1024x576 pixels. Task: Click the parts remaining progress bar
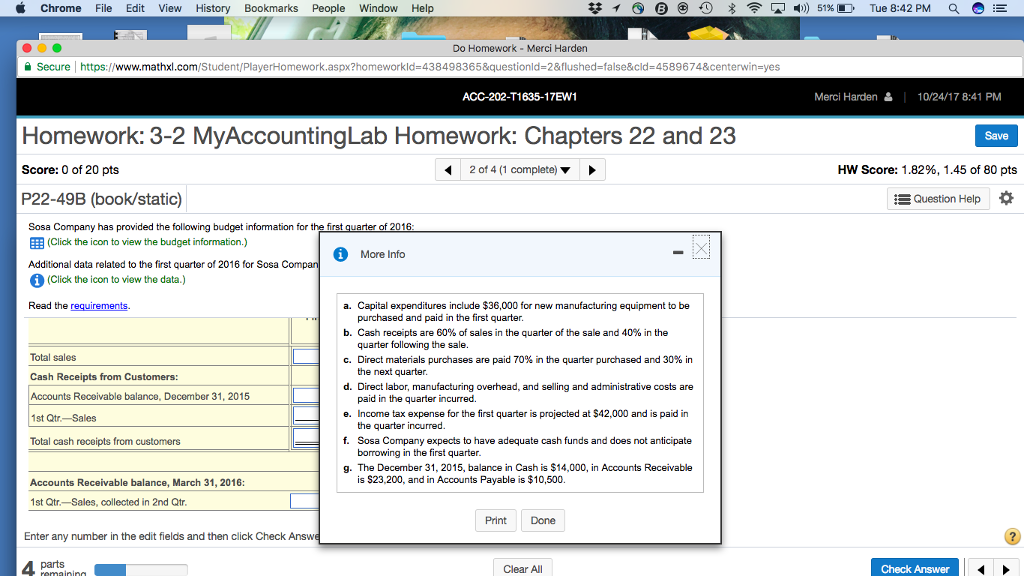tap(141, 569)
